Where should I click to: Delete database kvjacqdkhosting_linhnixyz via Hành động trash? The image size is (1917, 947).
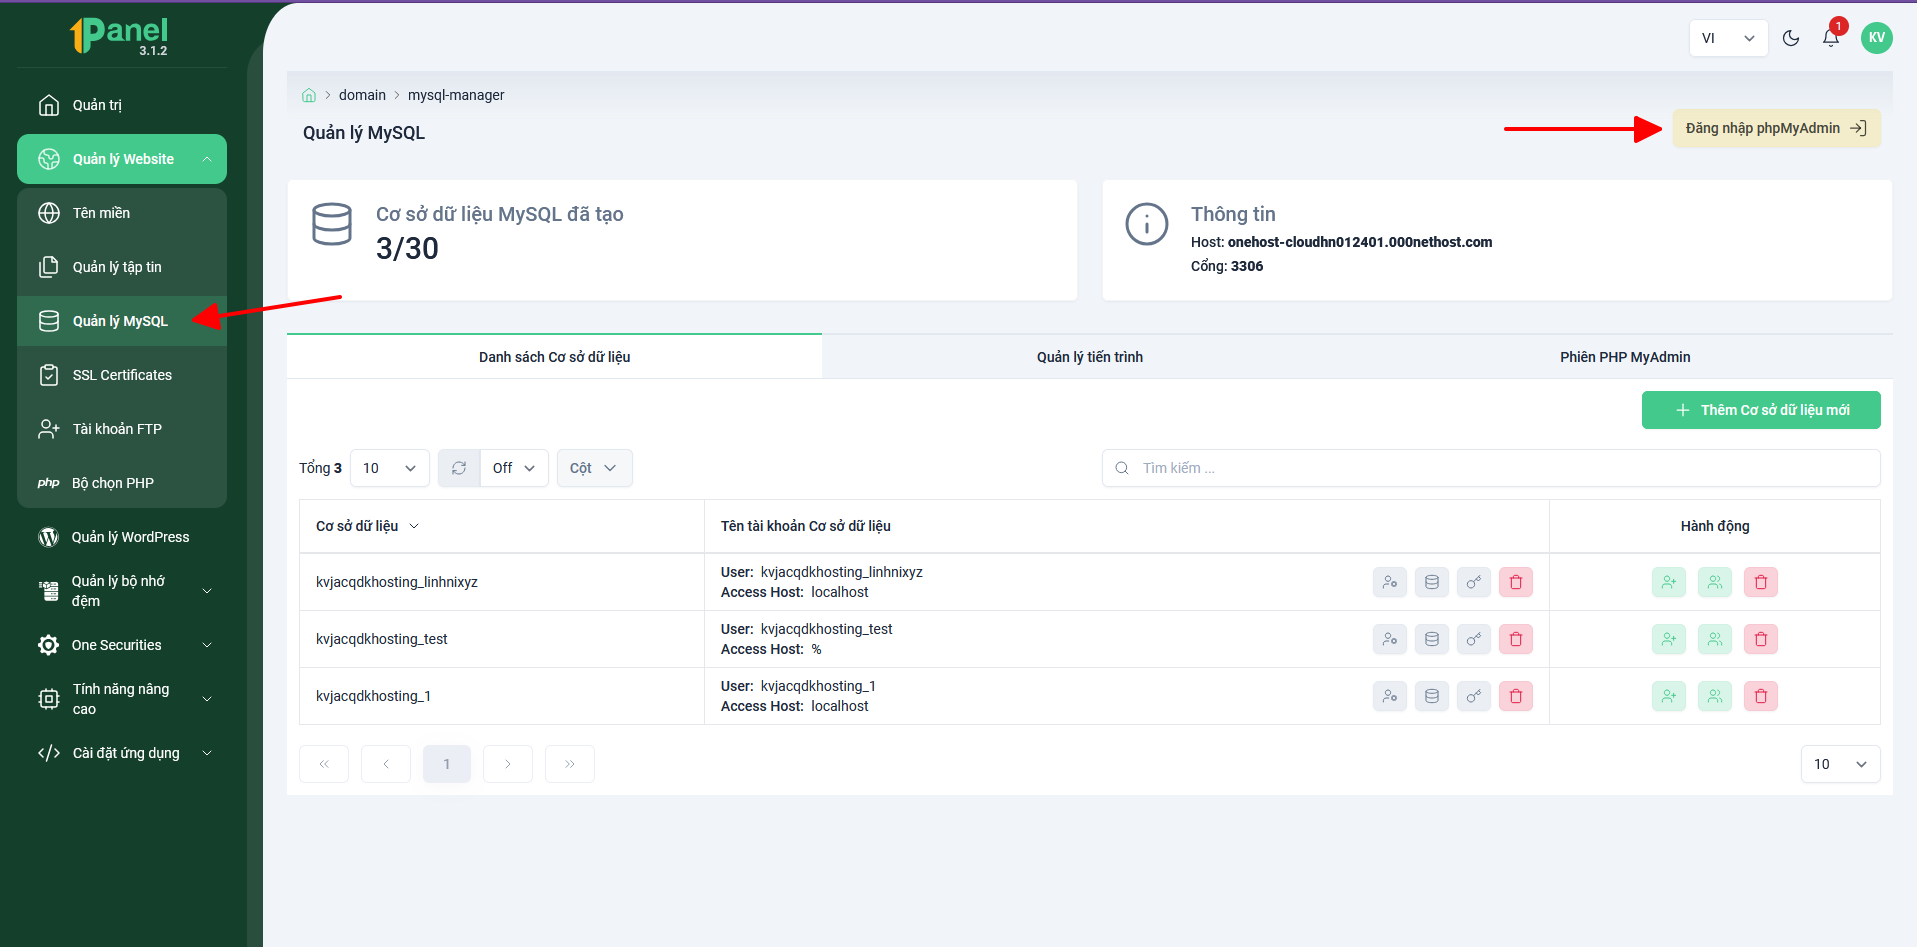[x=1761, y=582]
